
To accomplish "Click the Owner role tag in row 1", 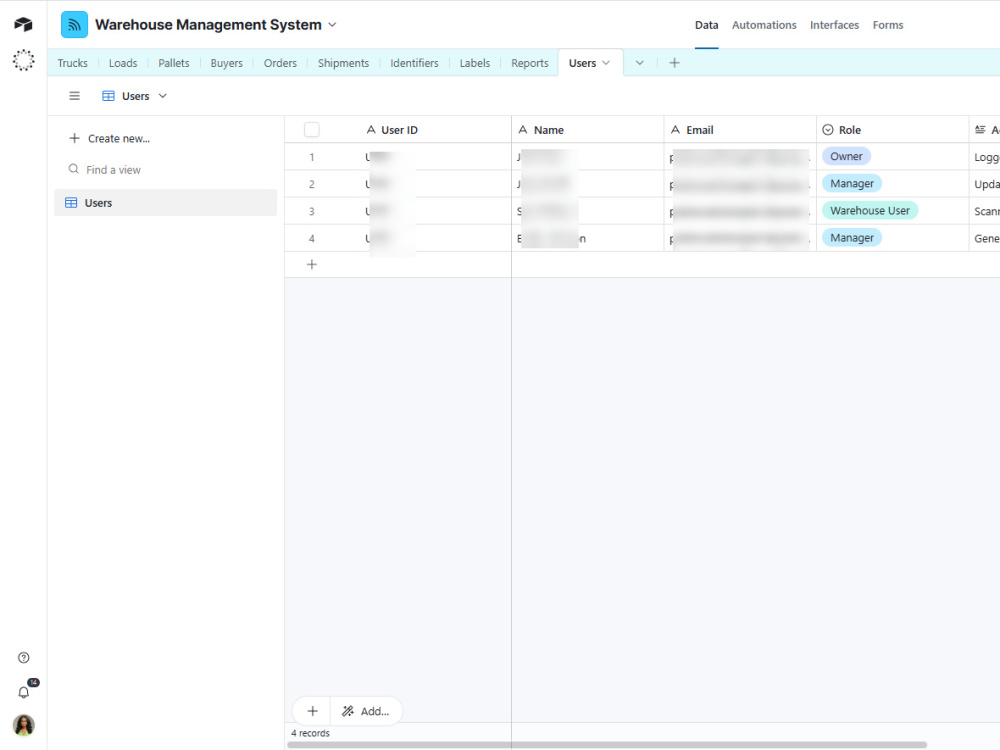I will (846, 156).
